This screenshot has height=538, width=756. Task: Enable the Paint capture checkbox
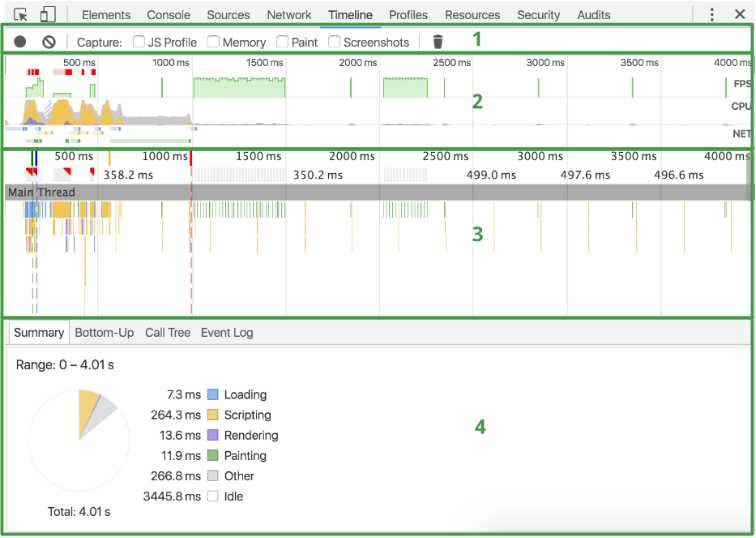click(282, 41)
